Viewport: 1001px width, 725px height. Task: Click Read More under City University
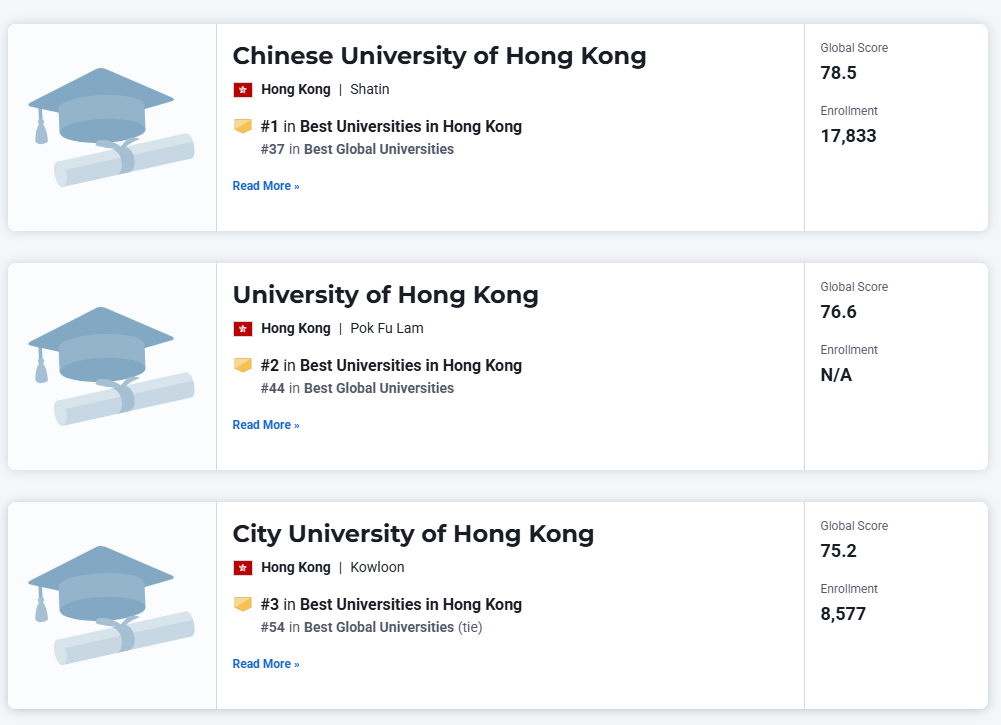pos(266,664)
